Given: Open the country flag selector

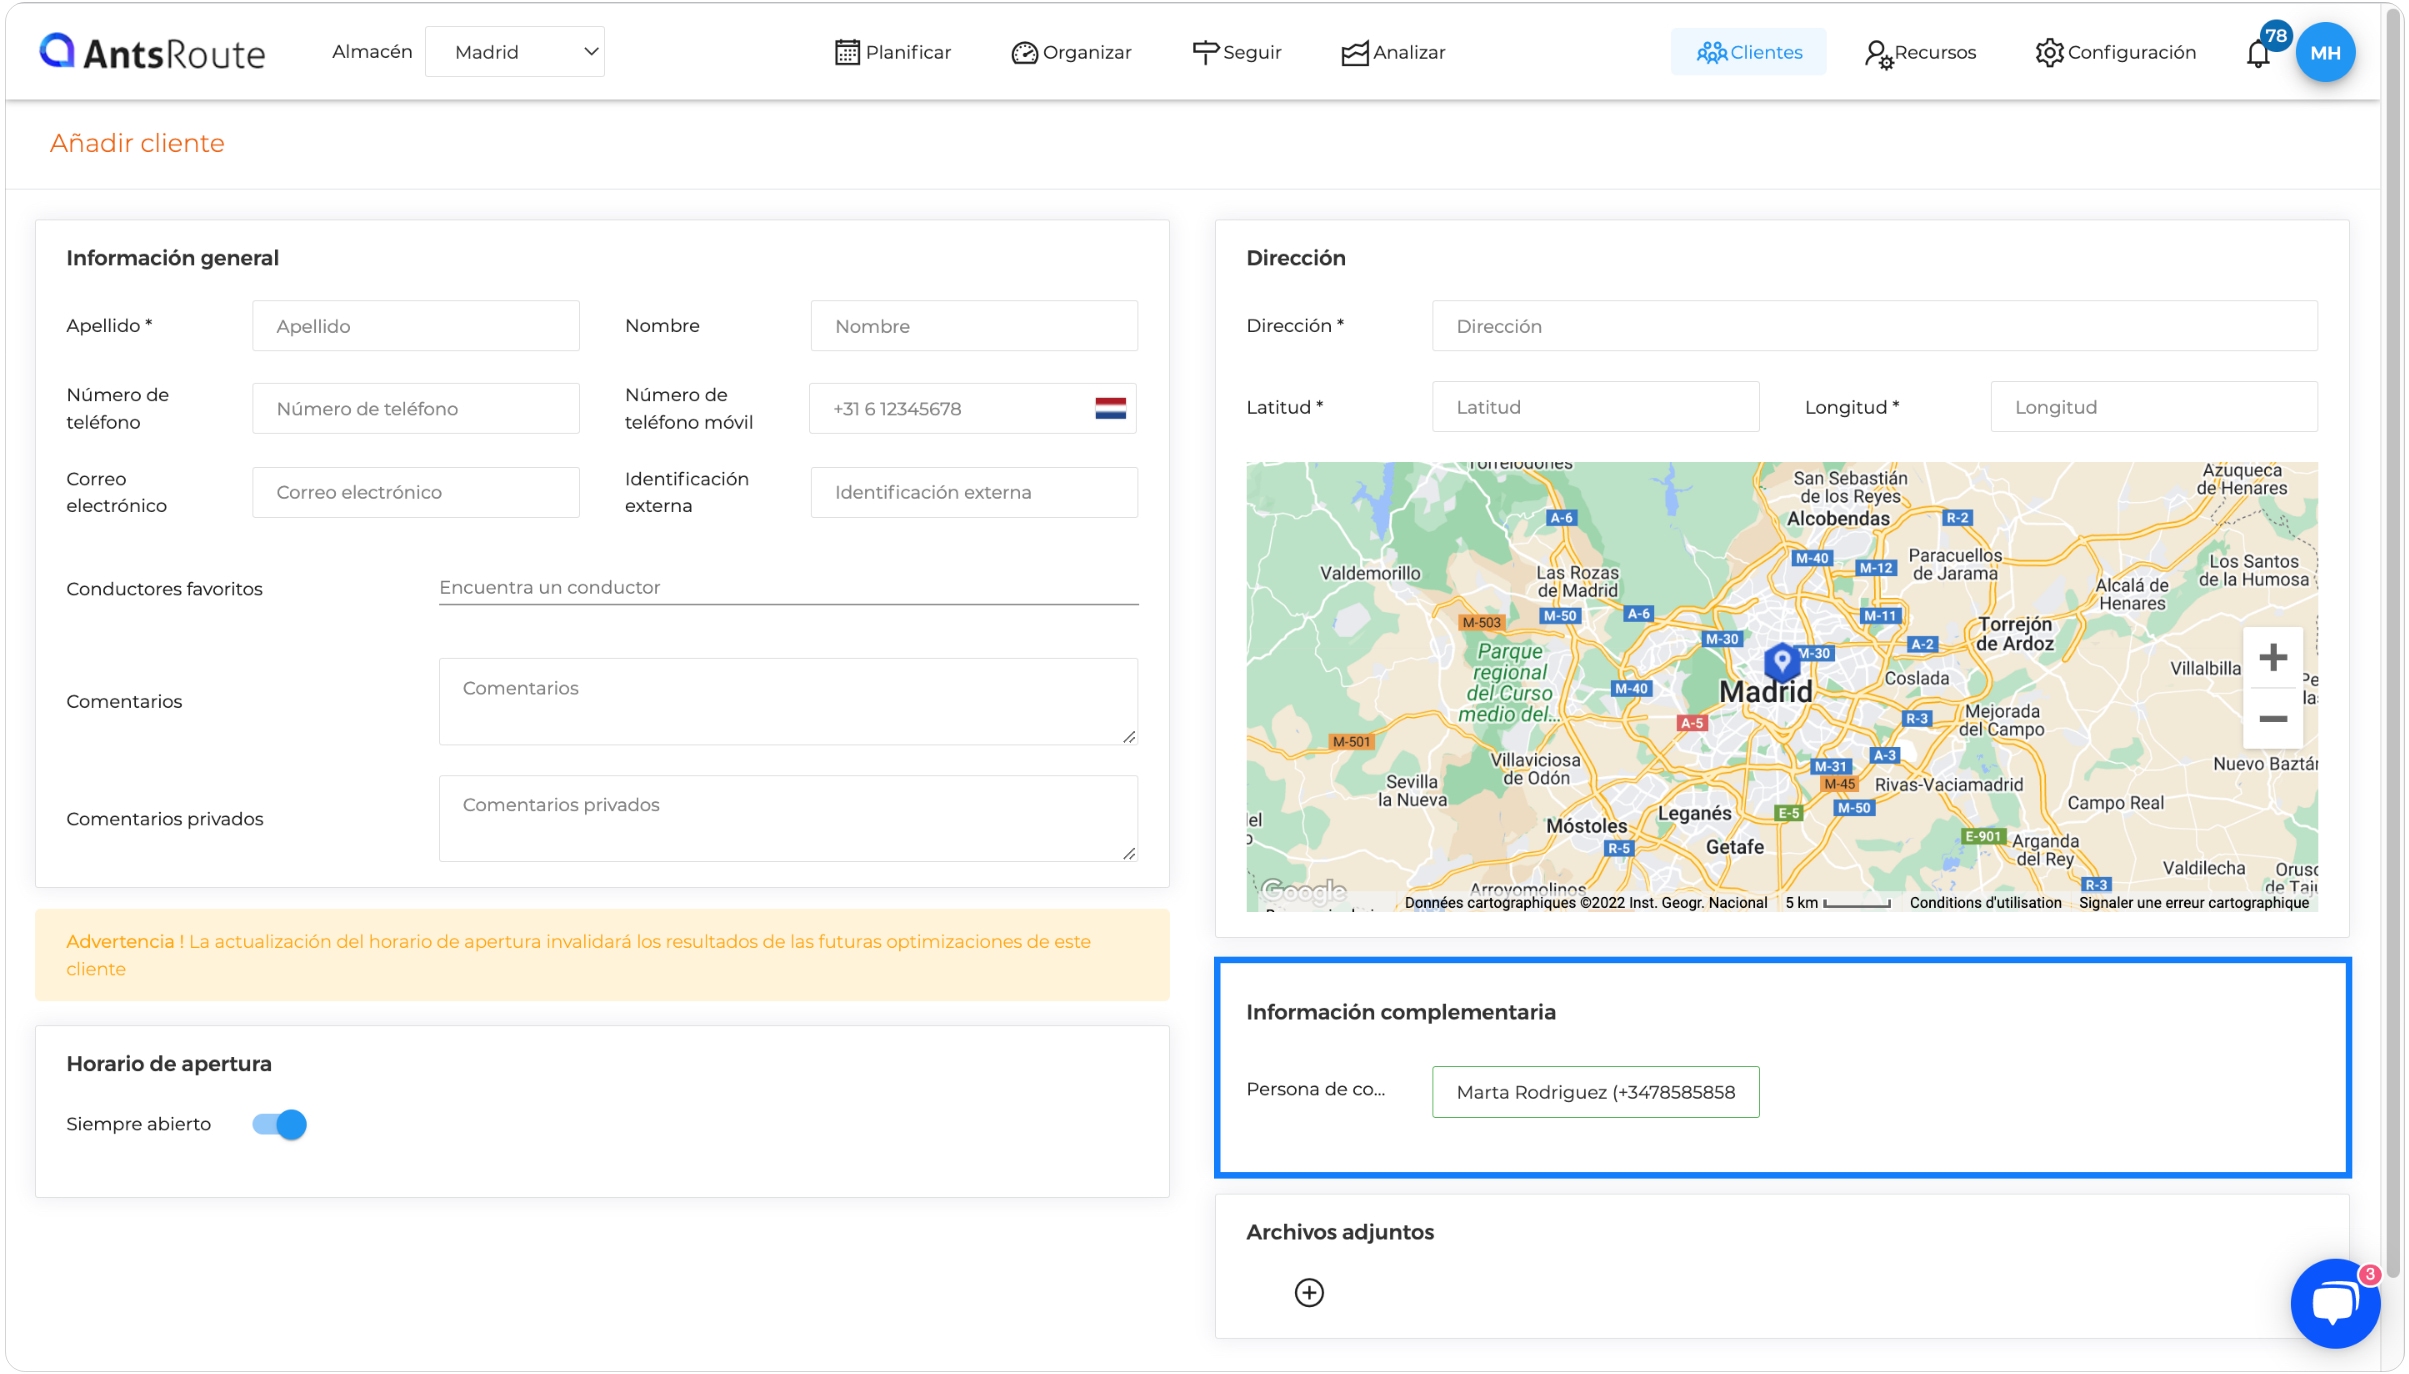Looking at the screenshot, I should [1110, 408].
